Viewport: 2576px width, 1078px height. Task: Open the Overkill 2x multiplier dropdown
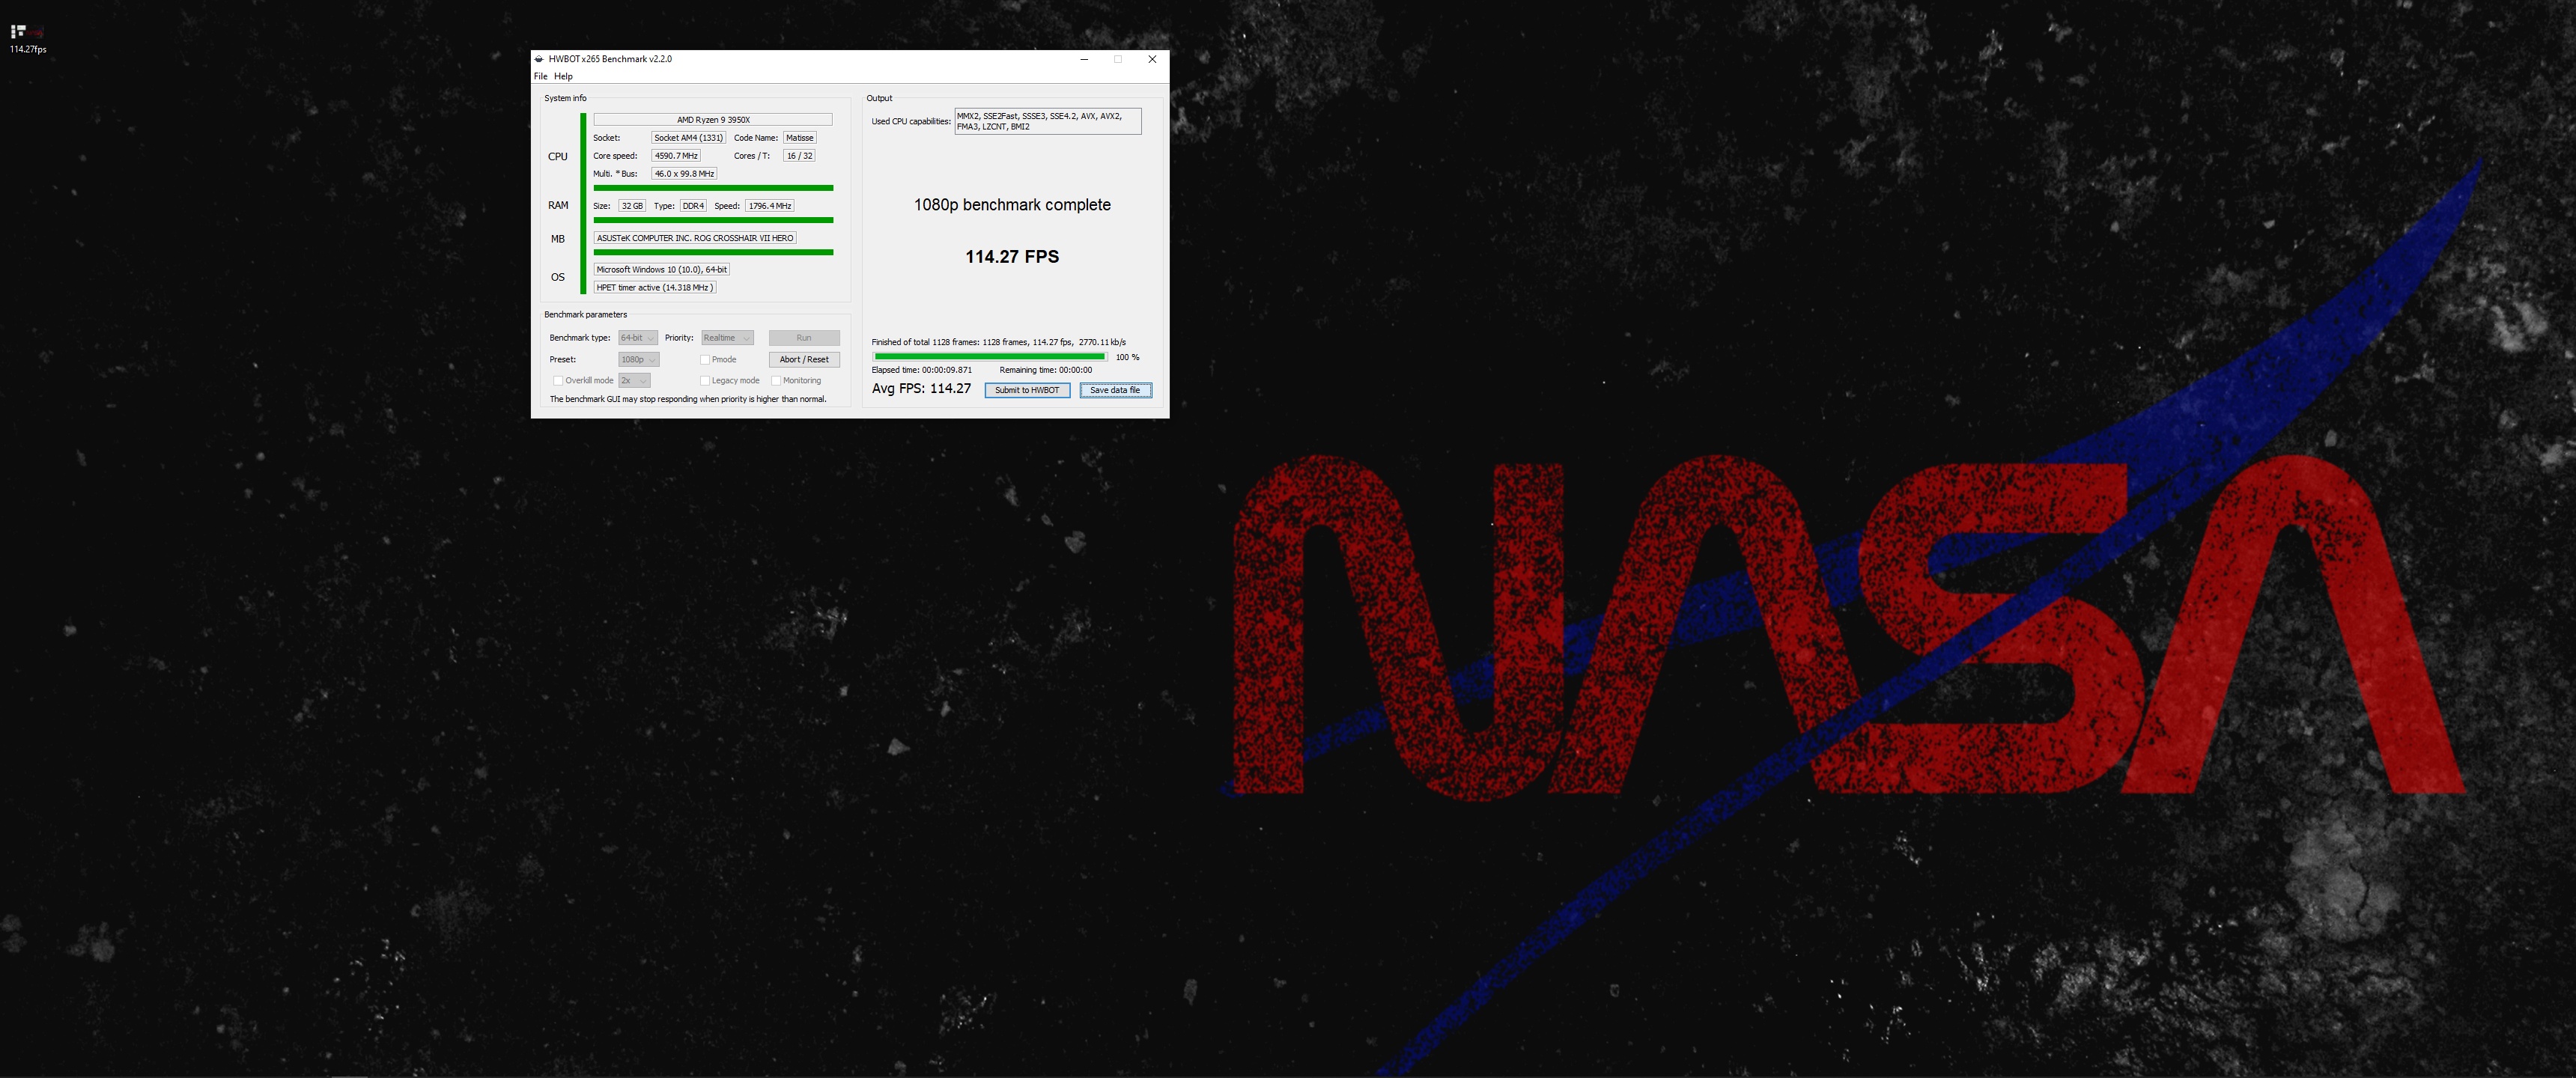(x=634, y=381)
